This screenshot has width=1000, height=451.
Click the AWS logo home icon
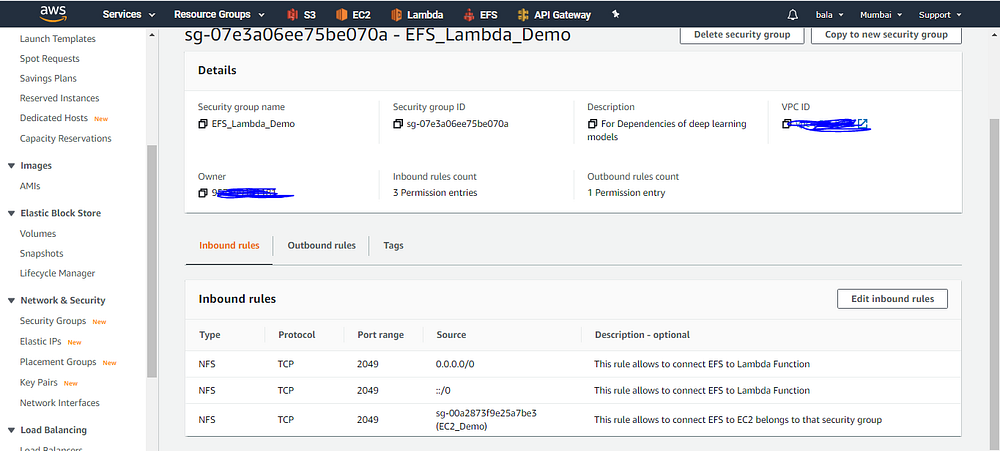(x=53, y=13)
